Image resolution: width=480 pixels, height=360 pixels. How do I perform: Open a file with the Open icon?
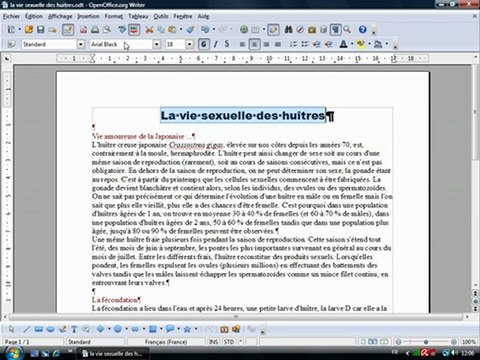point(29,30)
